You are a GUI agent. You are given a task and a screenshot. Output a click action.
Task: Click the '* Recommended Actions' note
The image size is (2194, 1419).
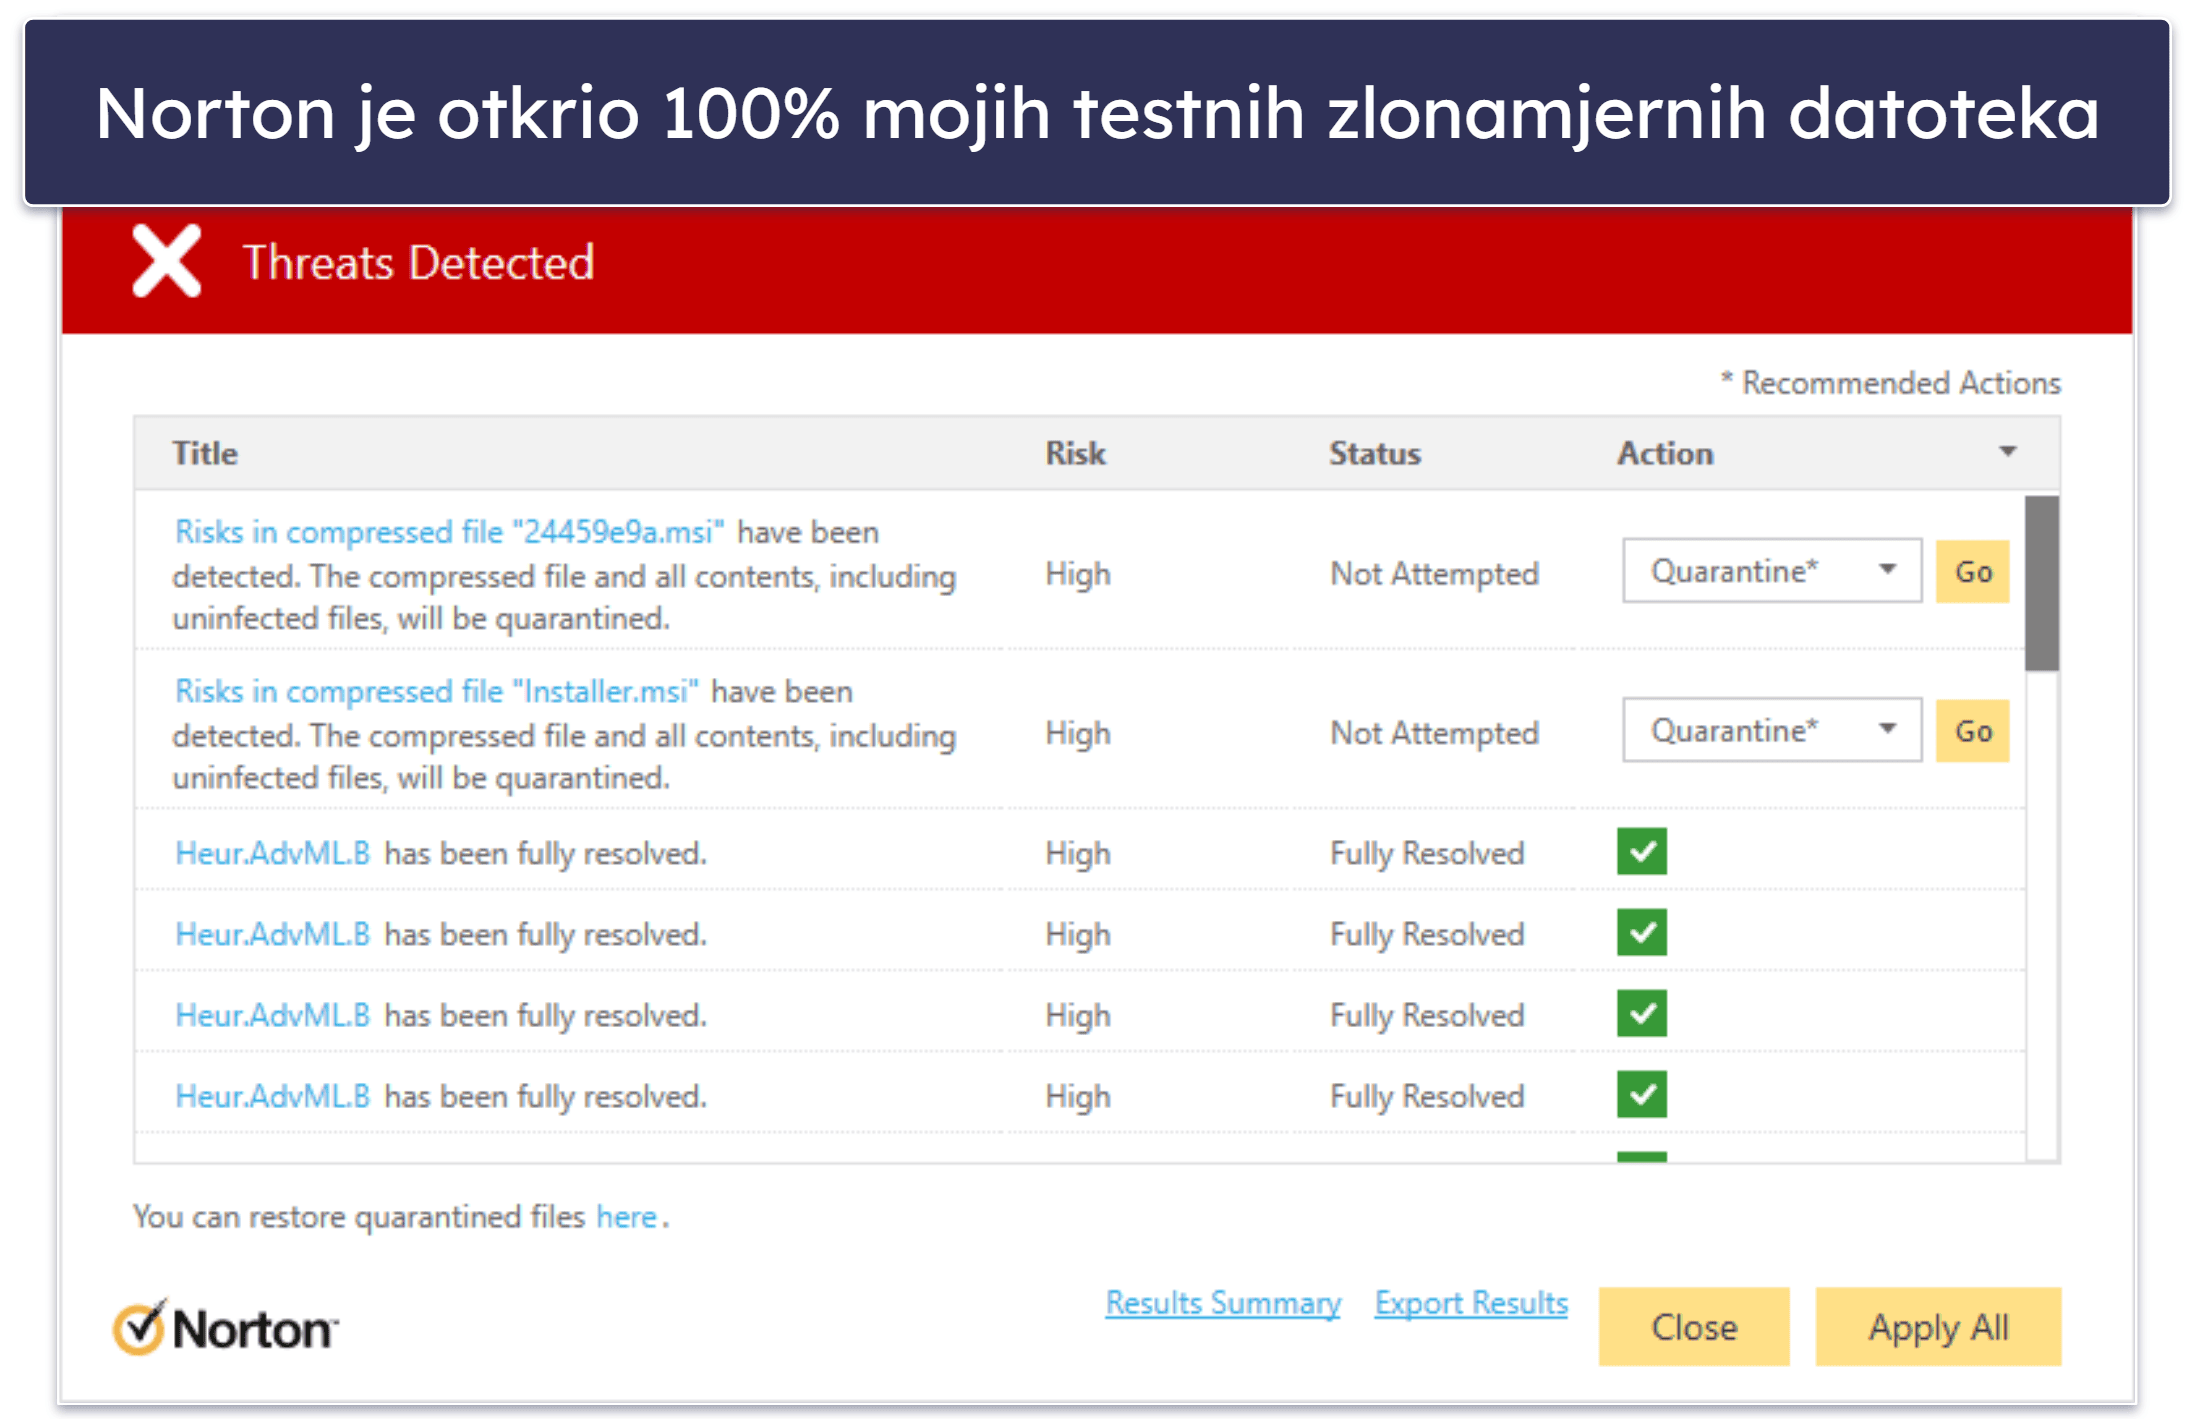[x=1890, y=382]
